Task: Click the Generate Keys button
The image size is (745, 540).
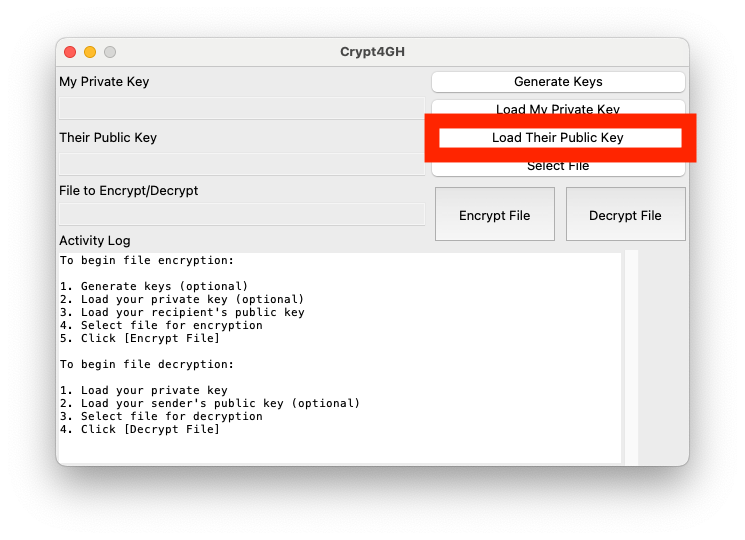Action: [558, 82]
